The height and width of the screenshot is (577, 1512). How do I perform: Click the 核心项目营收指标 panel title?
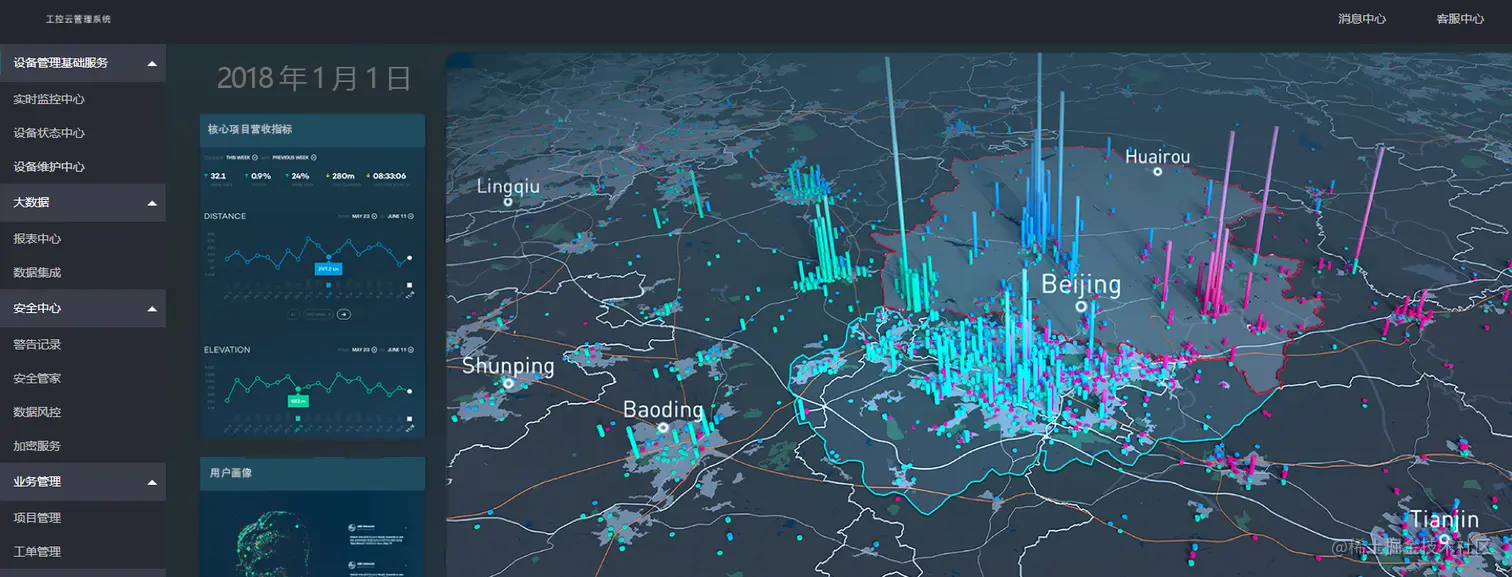(x=250, y=129)
